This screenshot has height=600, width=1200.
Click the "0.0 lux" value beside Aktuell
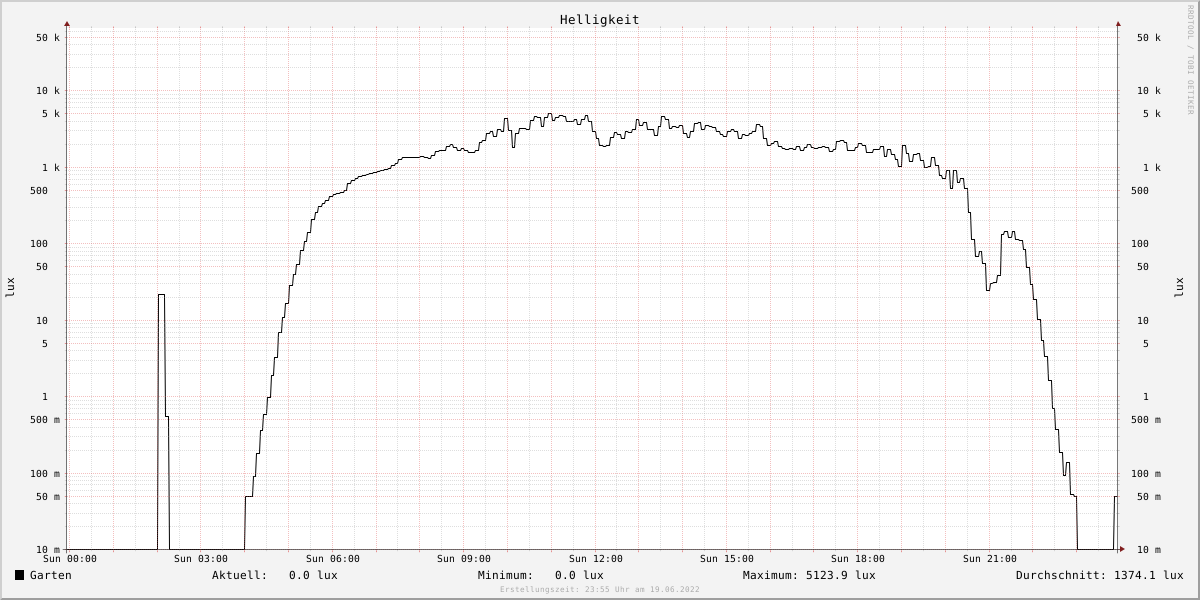[x=313, y=575]
